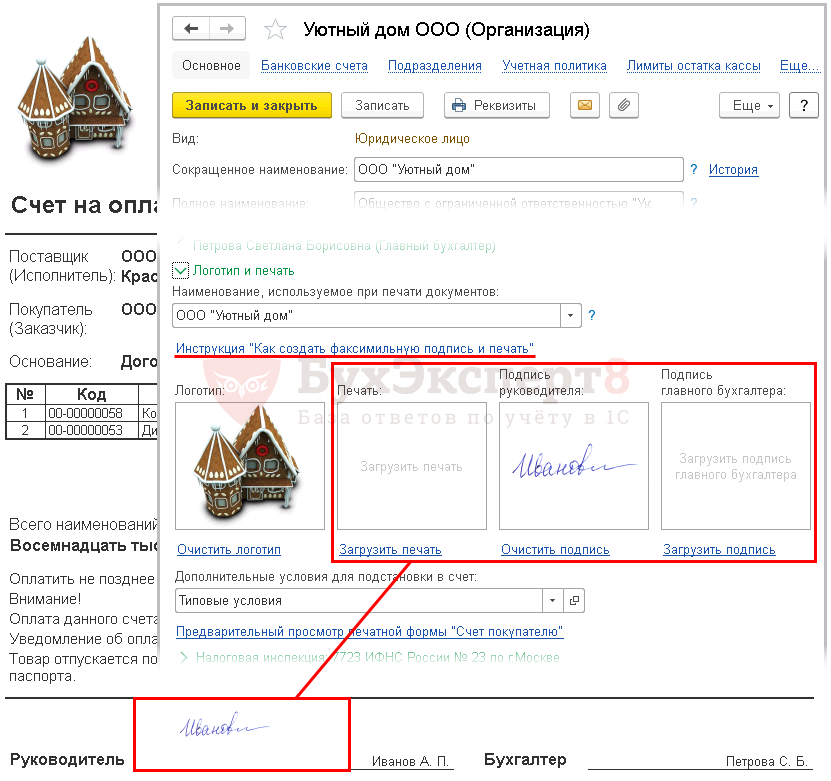Open the Еще dropdown button
This screenshot has height=781, width=831.
pyautogui.click(x=749, y=105)
